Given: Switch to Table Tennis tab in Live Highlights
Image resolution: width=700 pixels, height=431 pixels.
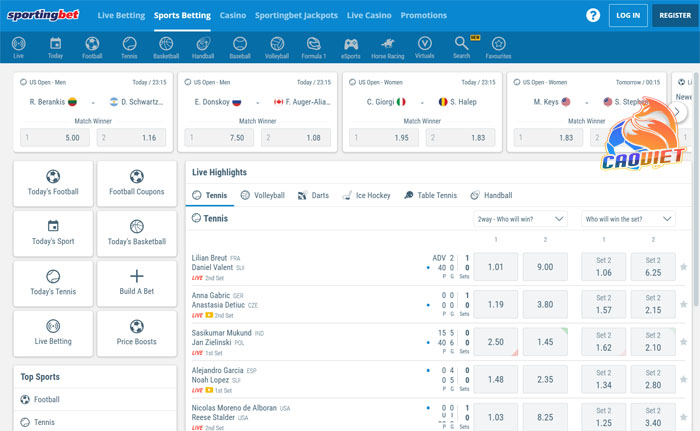Looking at the screenshot, I should coord(430,195).
